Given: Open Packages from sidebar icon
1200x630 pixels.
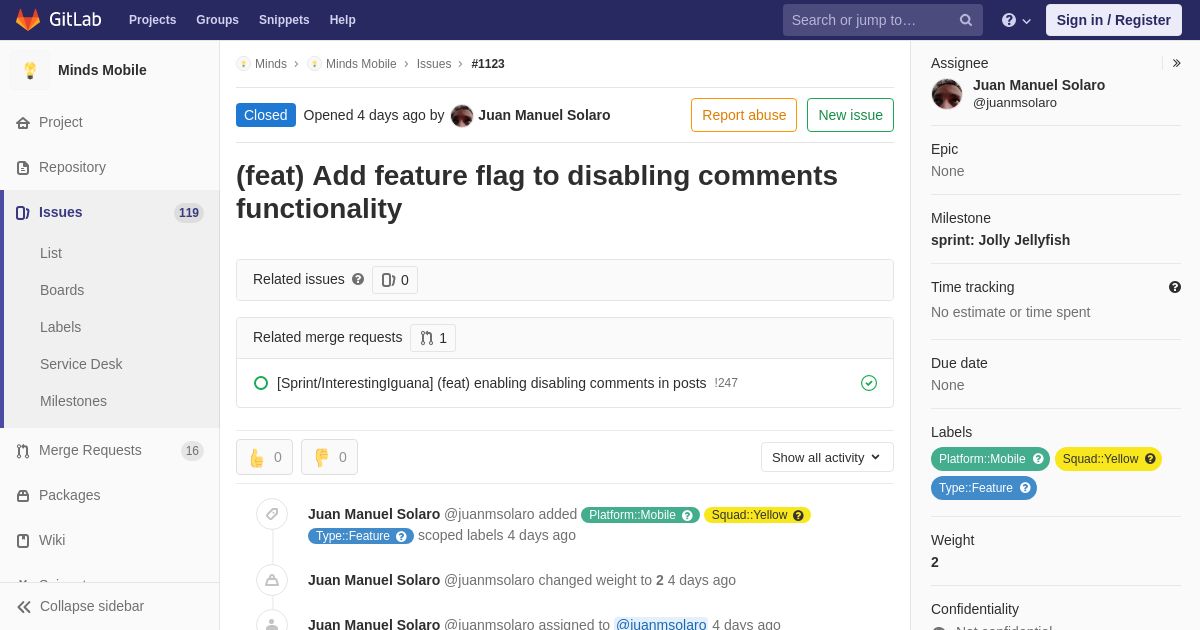Looking at the screenshot, I should [x=23, y=495].
